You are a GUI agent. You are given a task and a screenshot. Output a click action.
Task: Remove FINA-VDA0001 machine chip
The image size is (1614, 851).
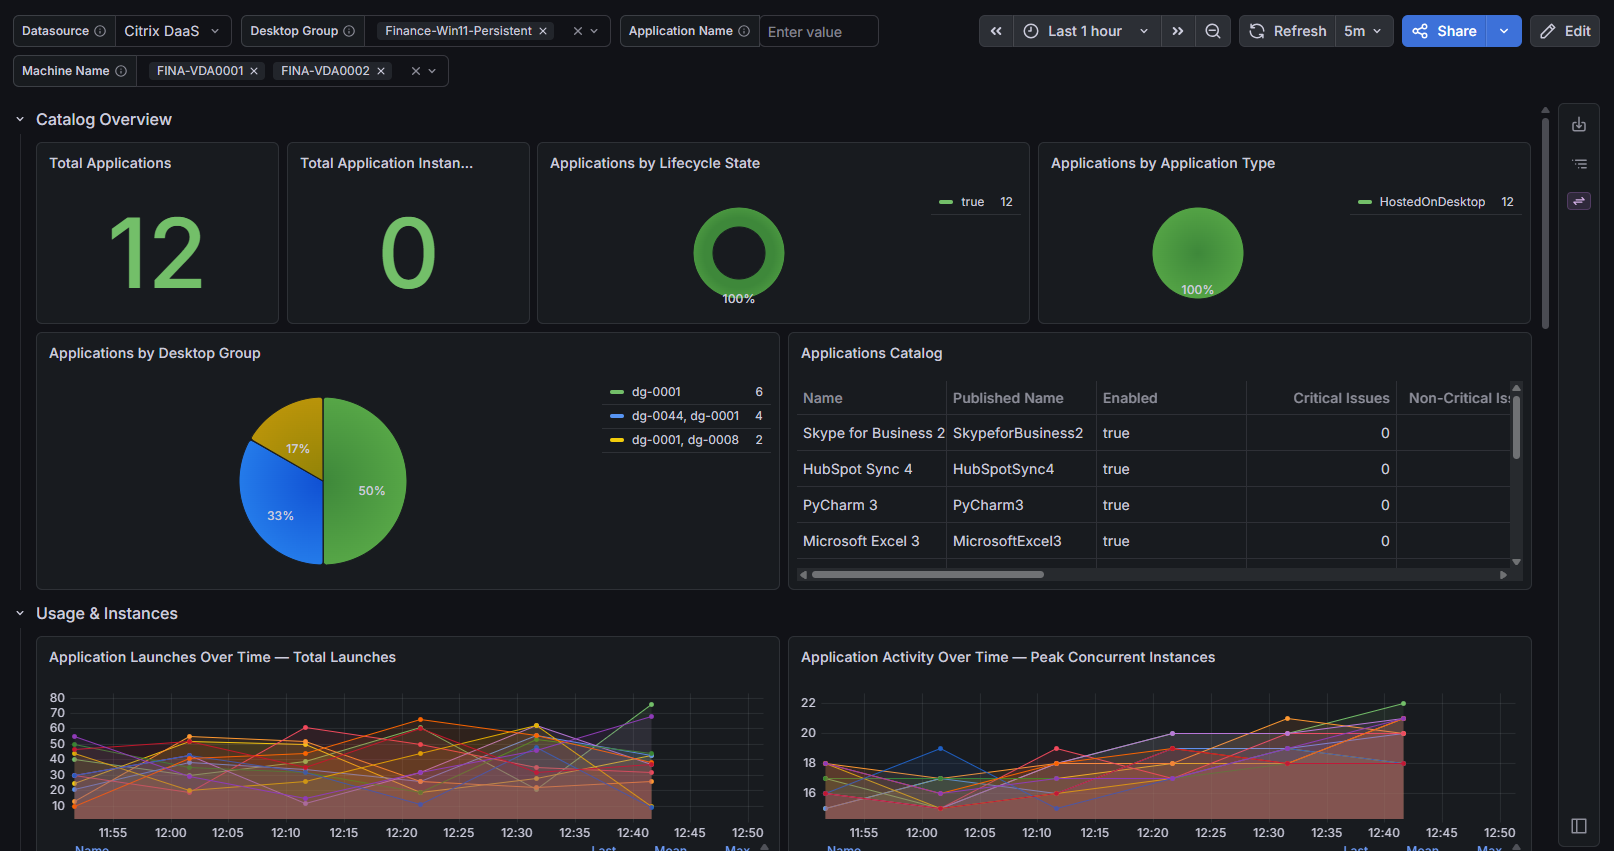click(254, 71)
